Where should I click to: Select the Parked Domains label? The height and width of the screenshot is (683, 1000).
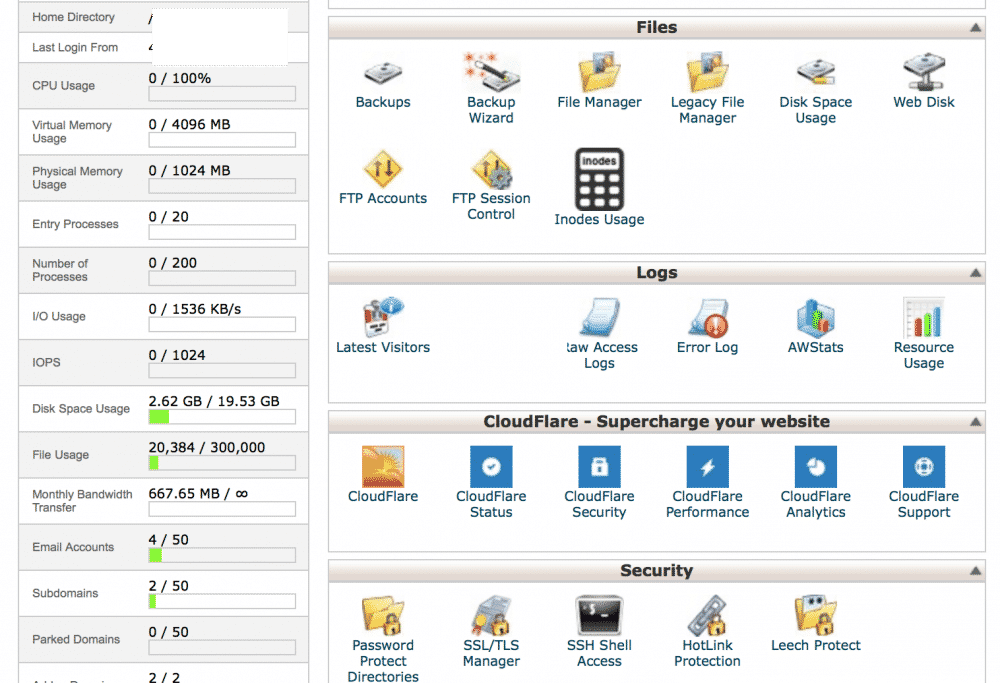76,639
